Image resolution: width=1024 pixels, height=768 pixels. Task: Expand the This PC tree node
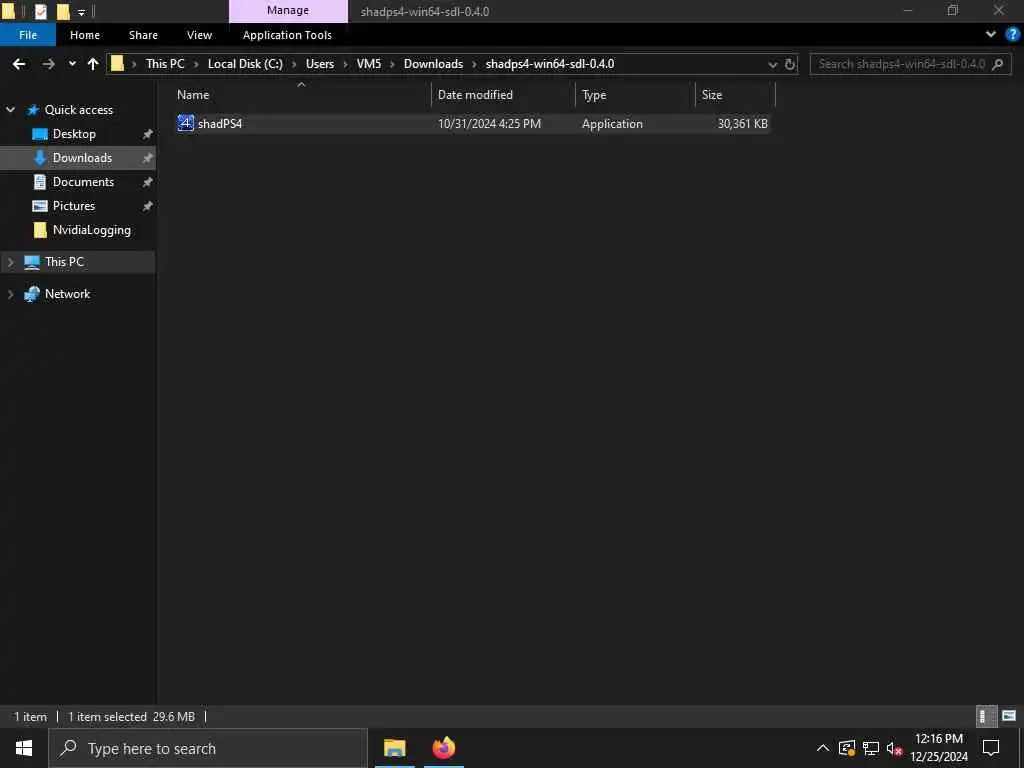click(10, 262)
